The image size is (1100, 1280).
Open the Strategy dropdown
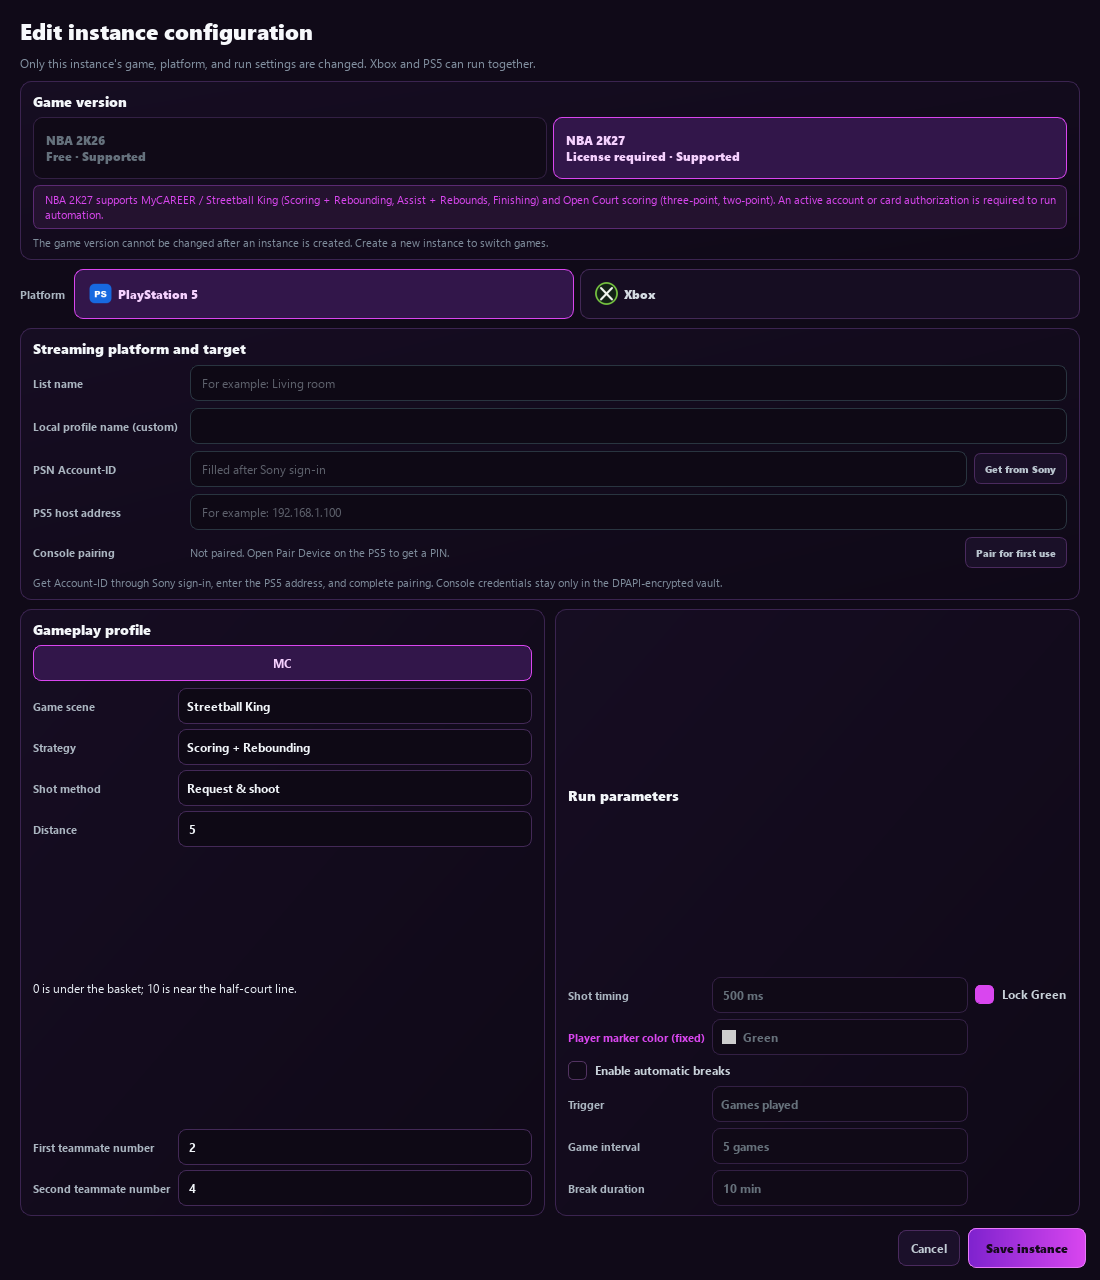click(x=355, y=747)
